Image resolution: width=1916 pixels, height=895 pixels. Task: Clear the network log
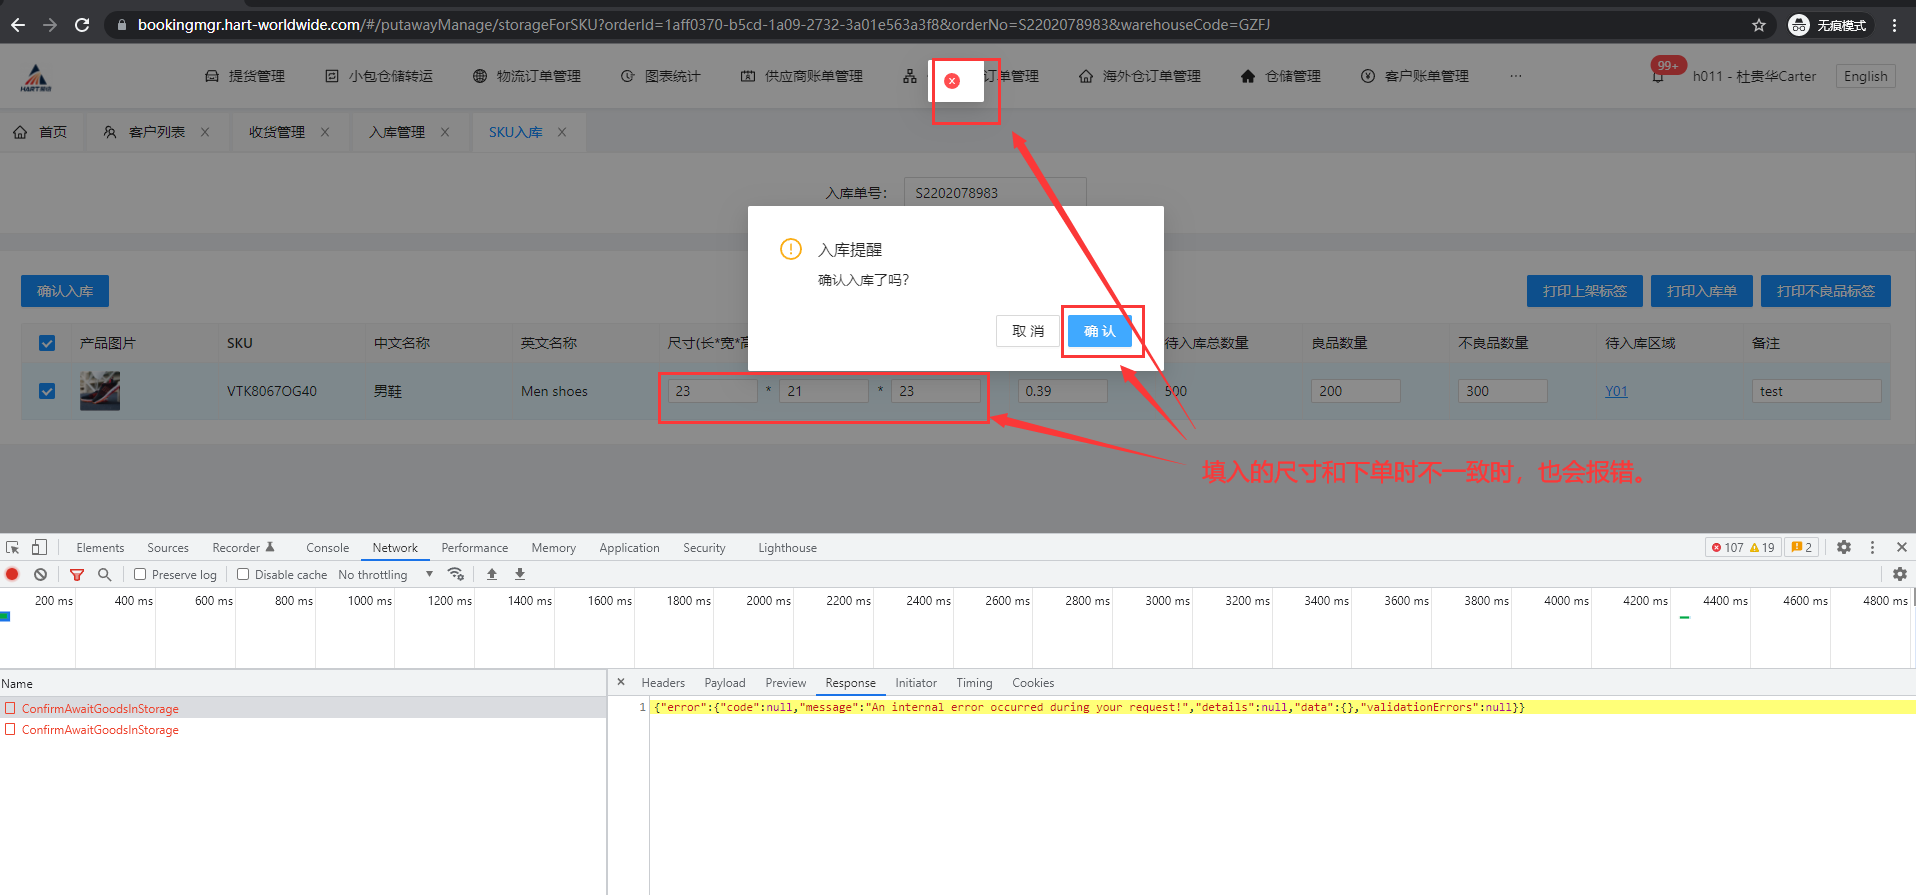[x=40, y=574]
